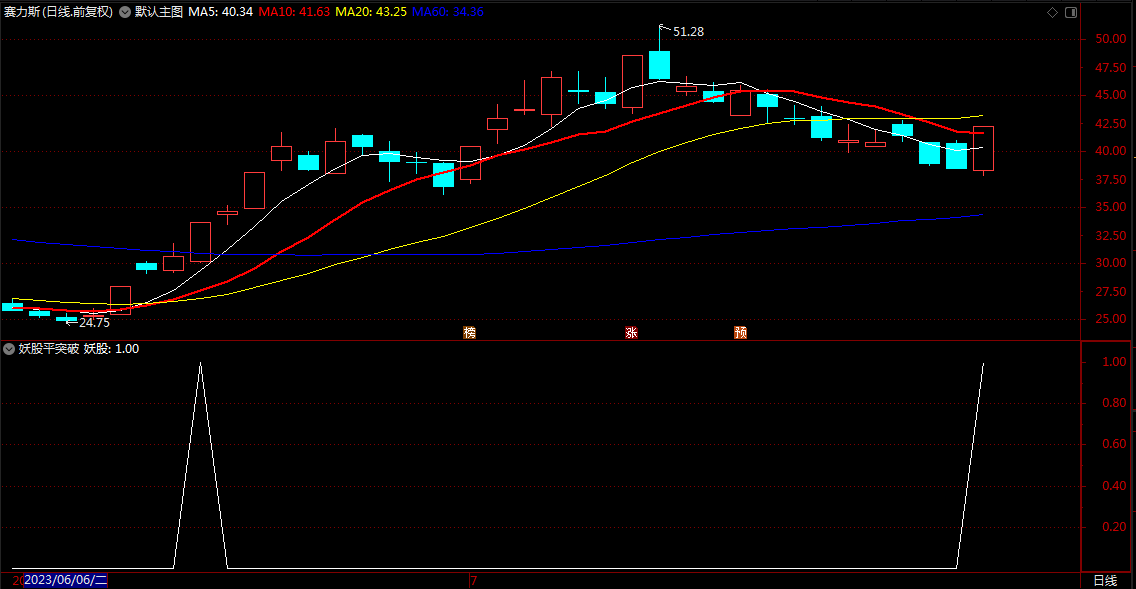Select the MA20: 43.25 indicator label
The height and width of the screenshot is (589, 1136).
371,12
